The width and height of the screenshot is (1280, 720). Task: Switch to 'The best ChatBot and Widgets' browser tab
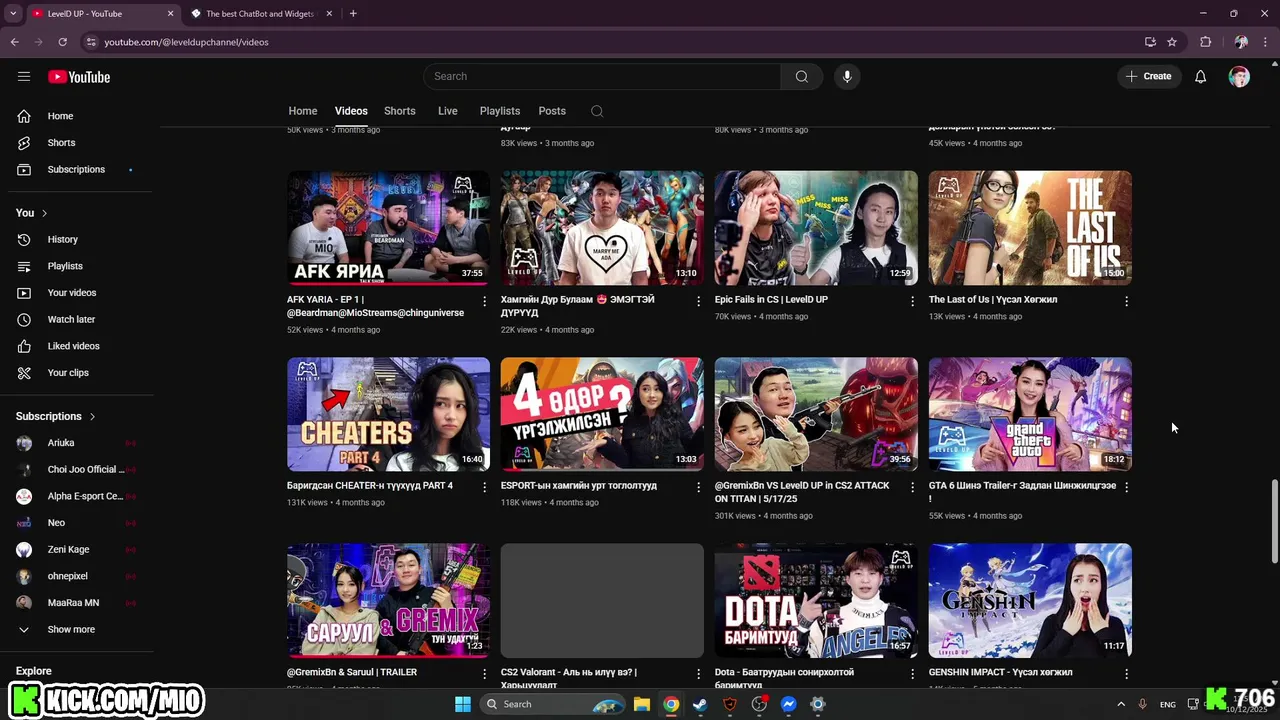coord(260,14)
